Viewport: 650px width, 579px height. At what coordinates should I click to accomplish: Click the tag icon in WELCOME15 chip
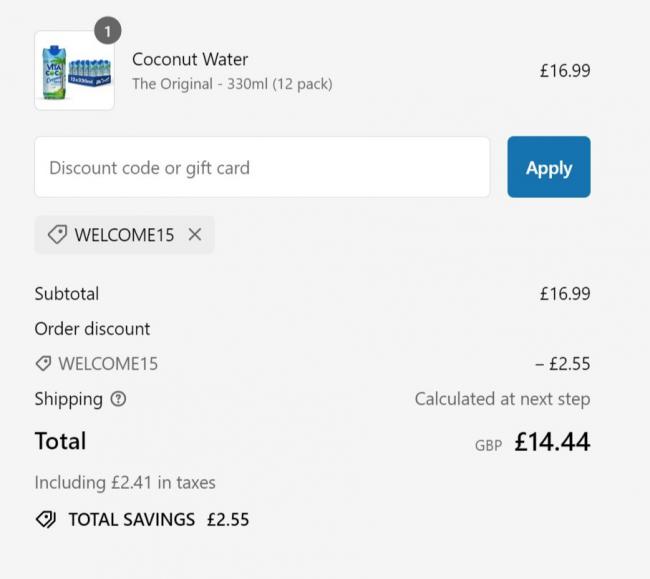tap(57, 235)
